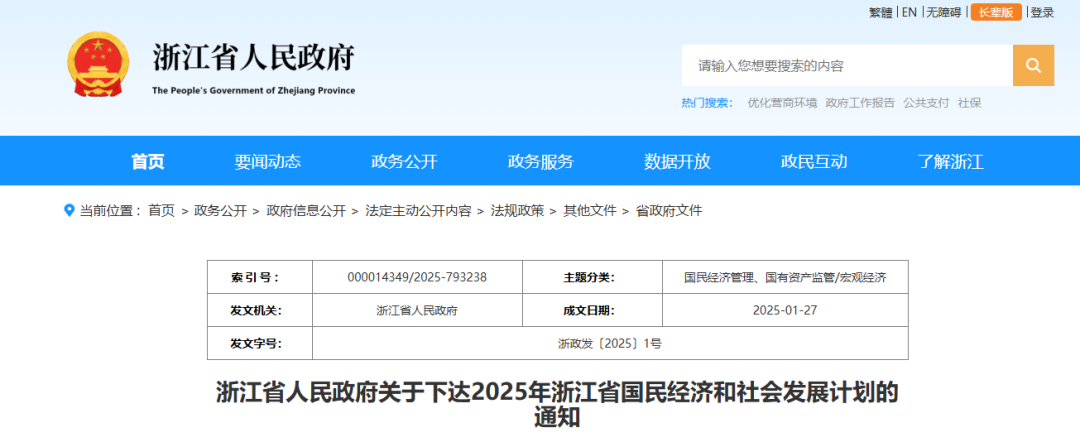This screenshot has height=442, width=1080.
Task: Enable 无障碍 accessibility mode
Action: (943, 12)
